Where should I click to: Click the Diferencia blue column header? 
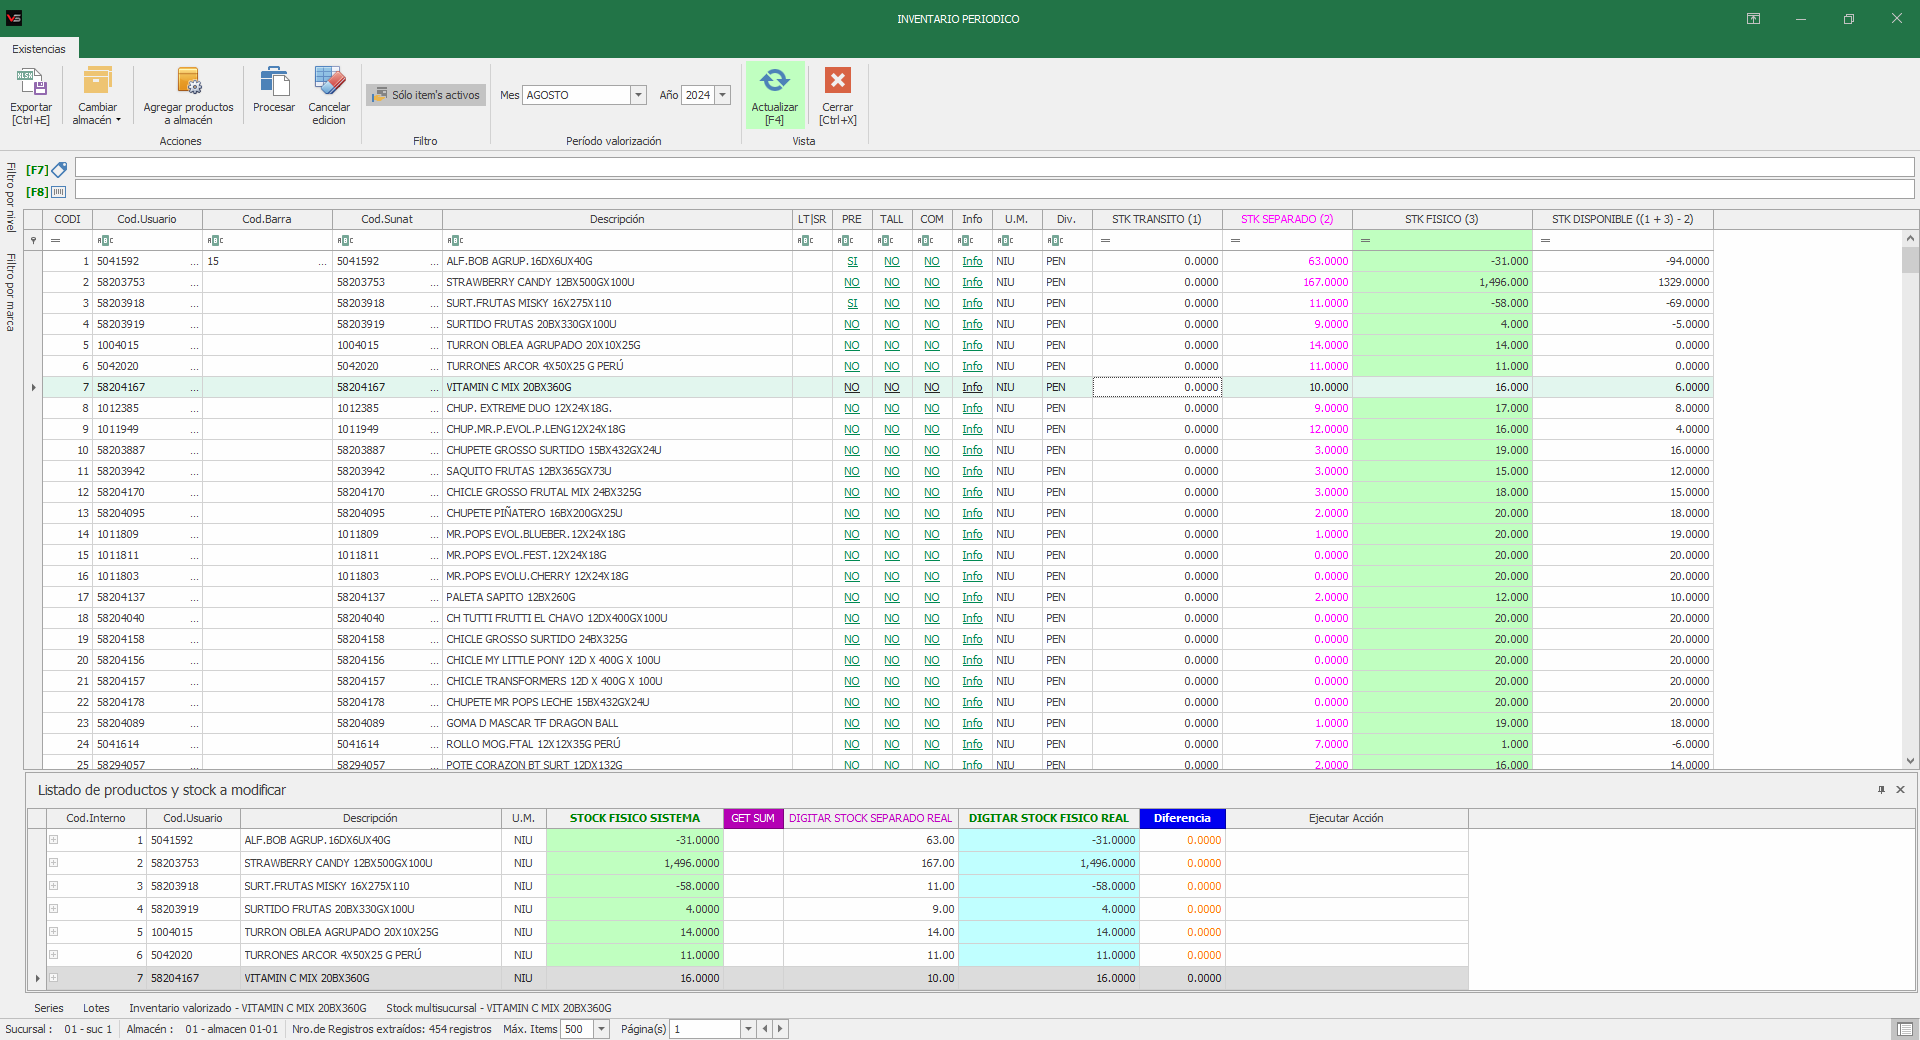pyautogui.click(x=1182, y=818)
